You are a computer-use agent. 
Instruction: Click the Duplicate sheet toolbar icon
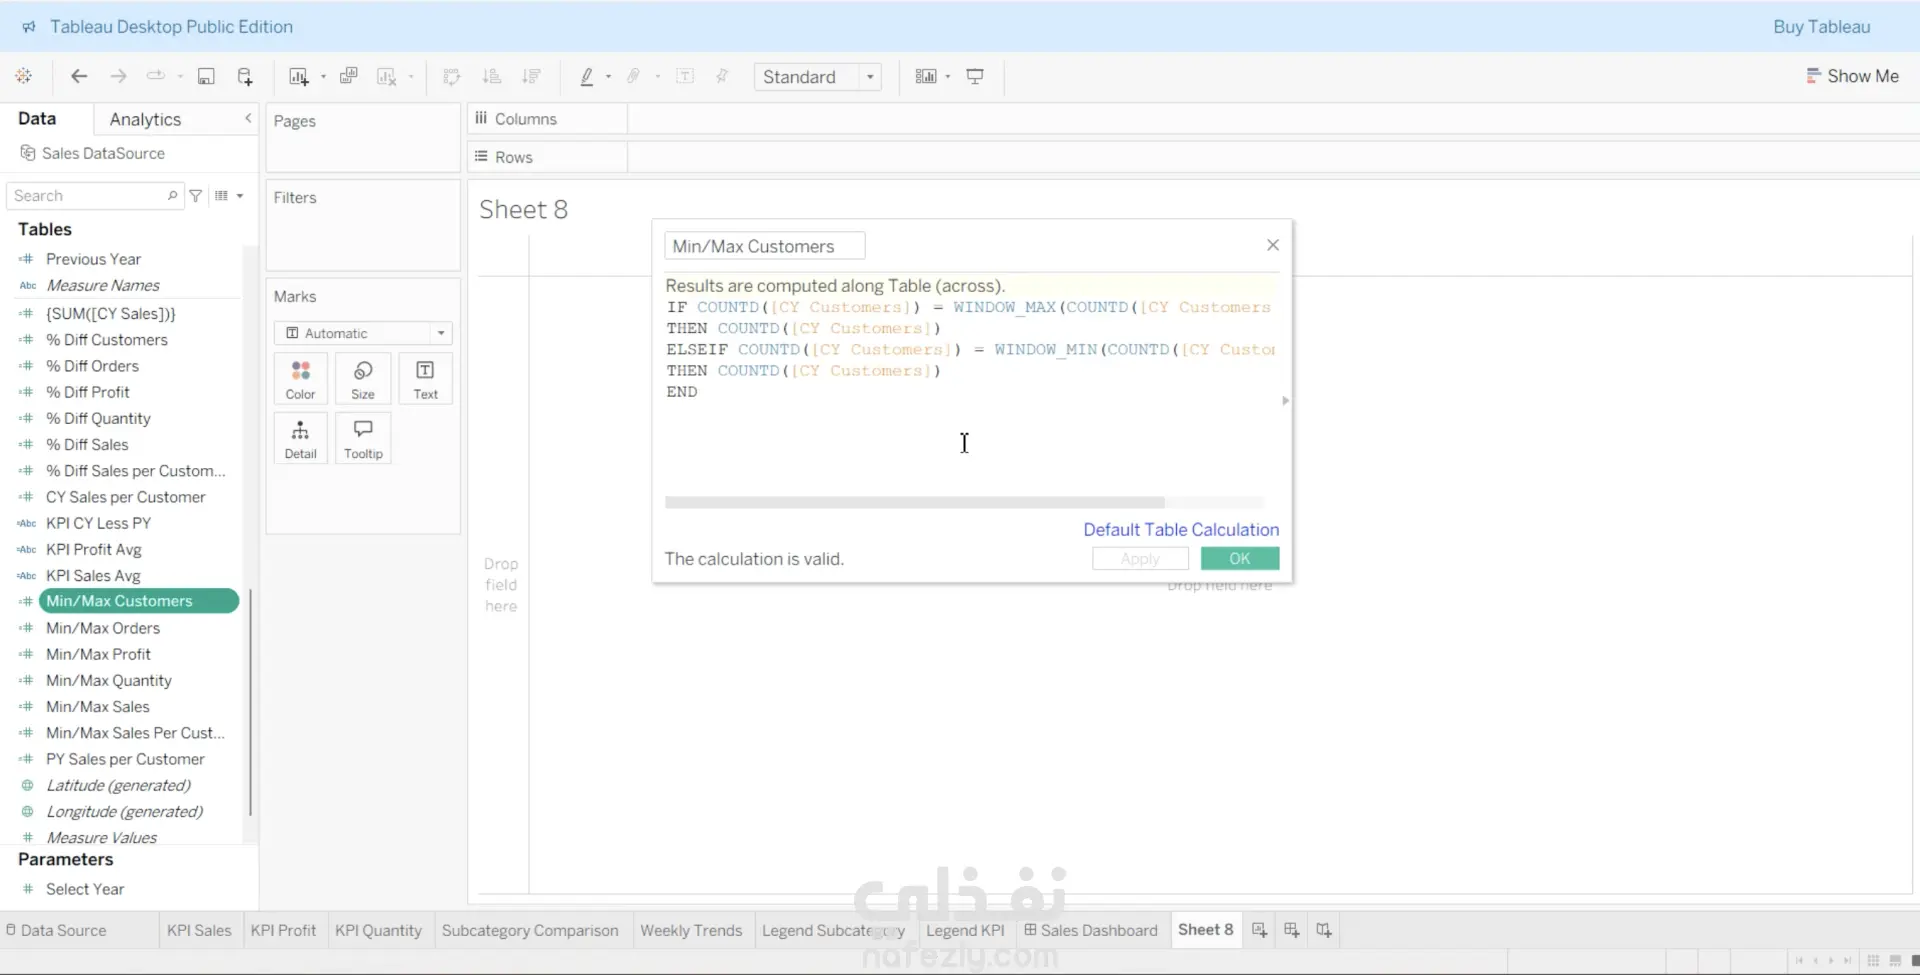tap(349, 76)
